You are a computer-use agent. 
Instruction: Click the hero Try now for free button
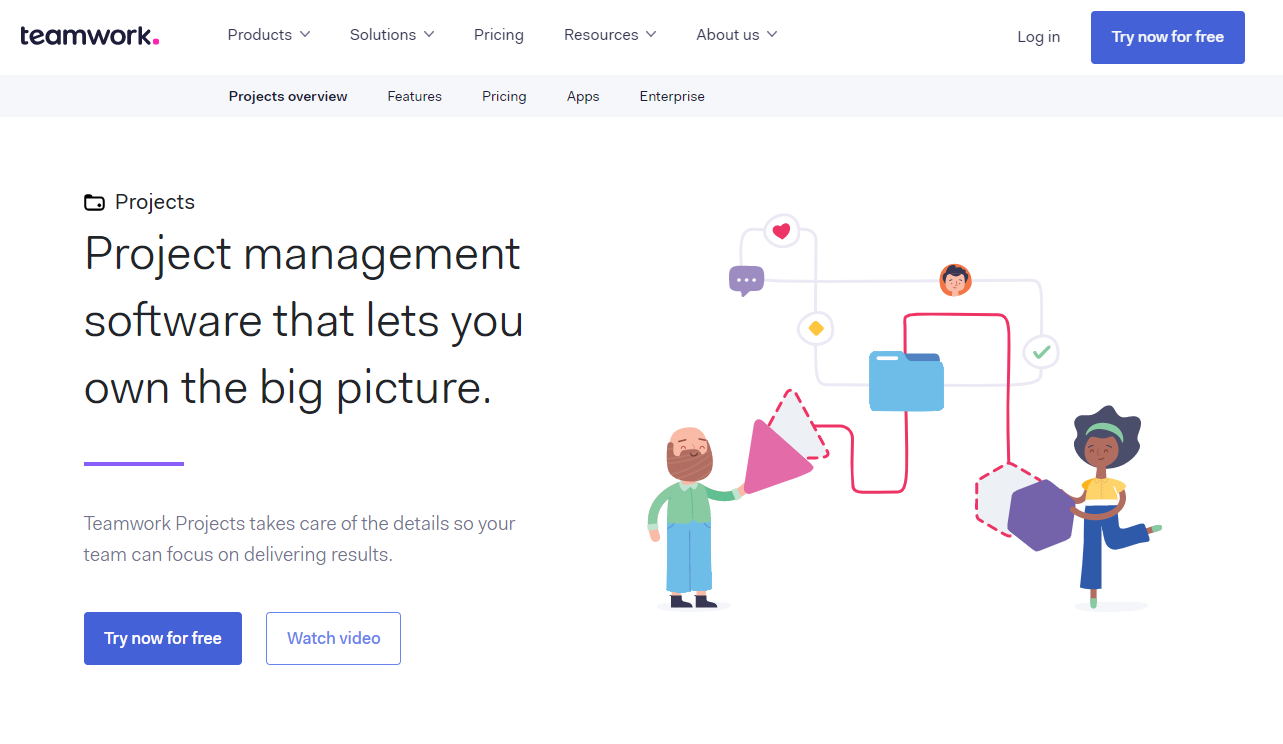click(x=163, y=638)
